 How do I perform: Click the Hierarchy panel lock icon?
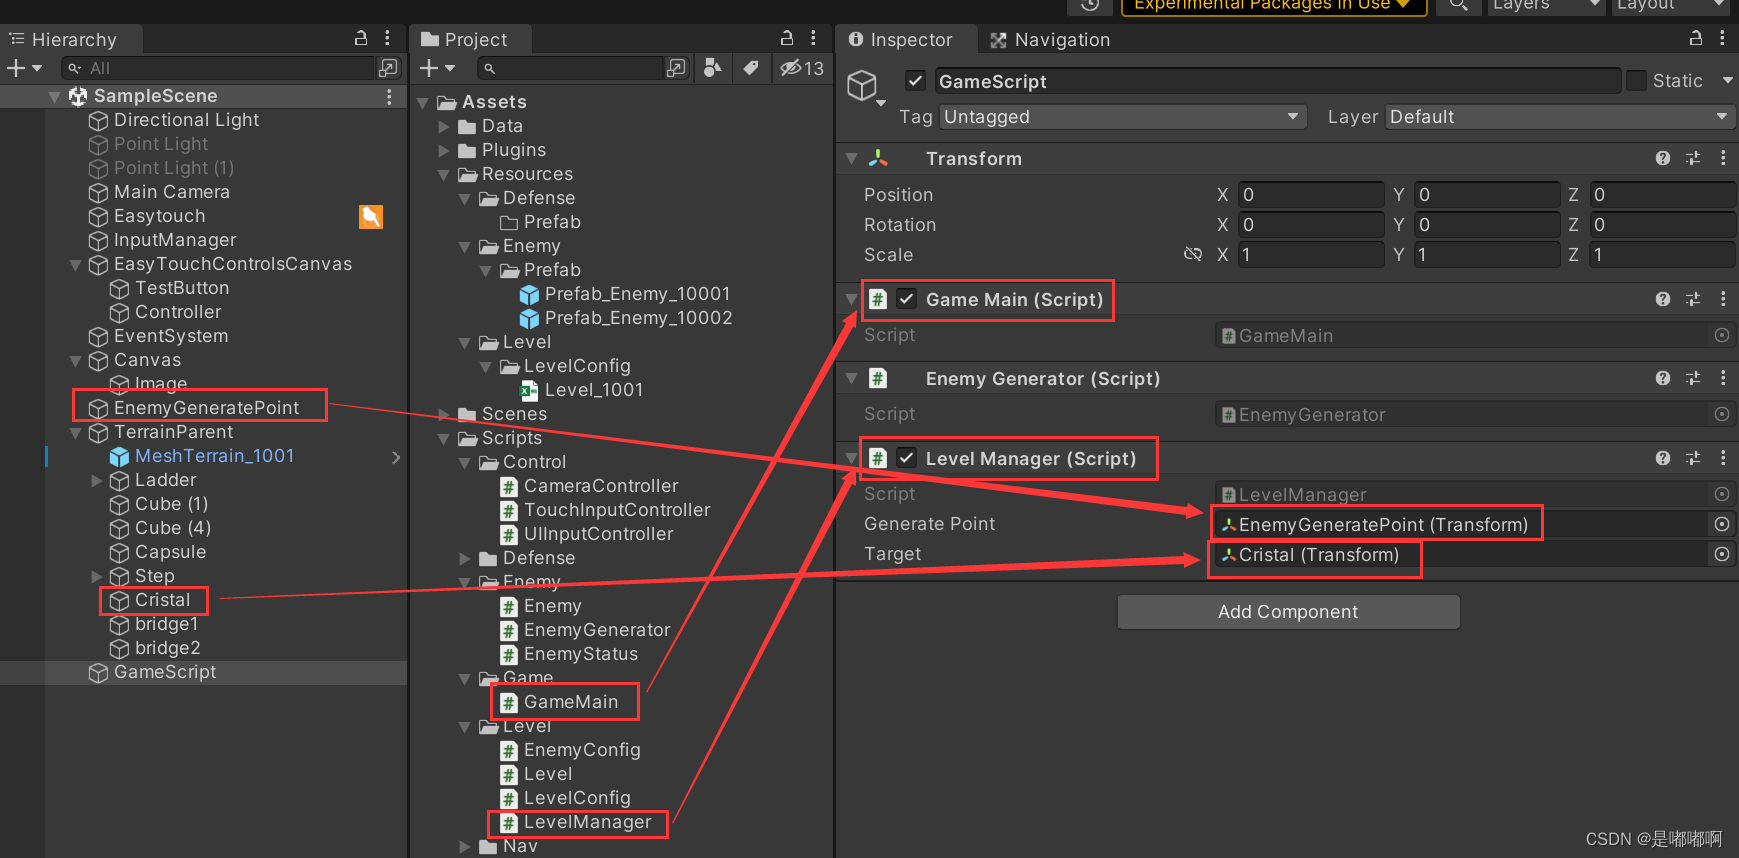(361, 38)
